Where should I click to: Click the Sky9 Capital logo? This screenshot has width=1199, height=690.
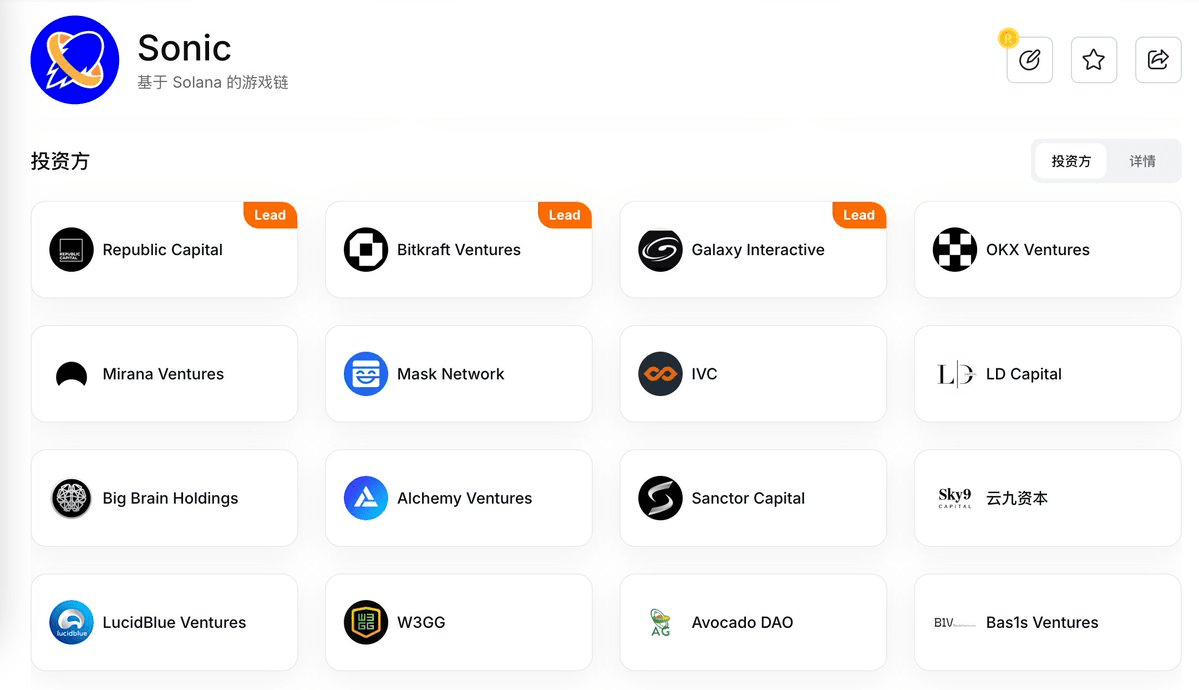tap(954, 498)
